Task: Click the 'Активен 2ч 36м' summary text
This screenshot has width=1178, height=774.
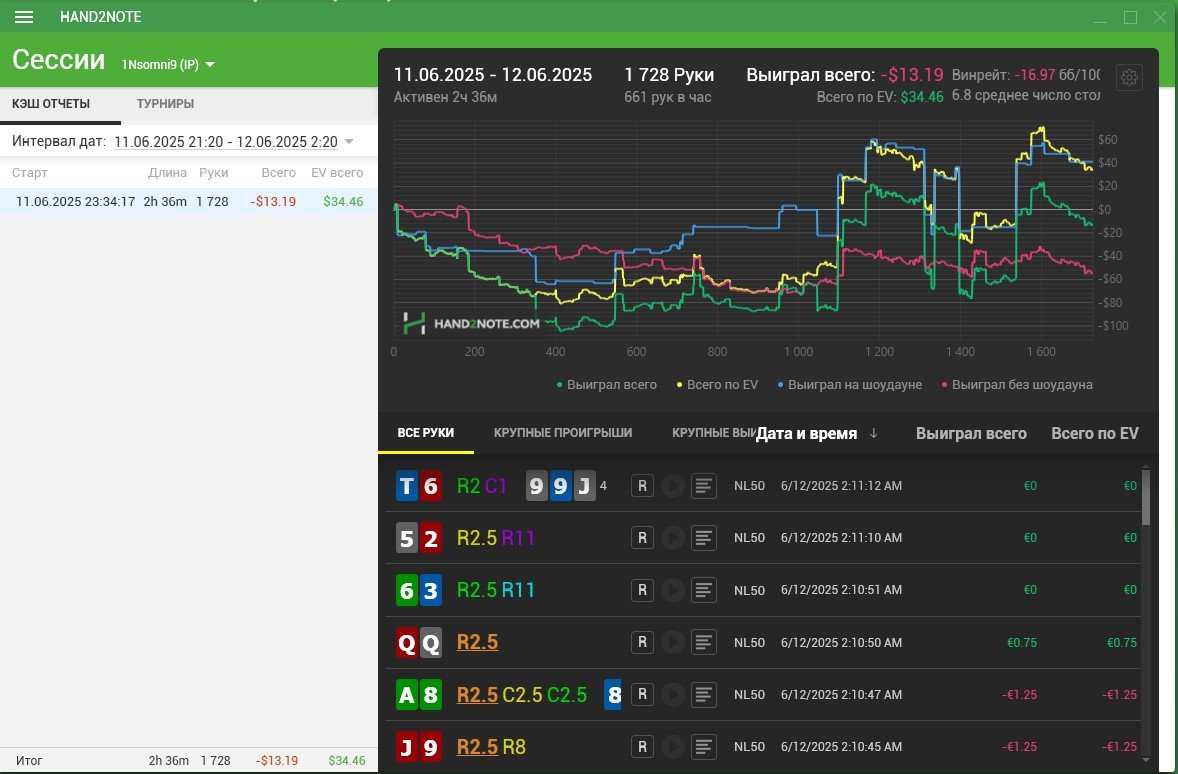Action: pos(446,97)
